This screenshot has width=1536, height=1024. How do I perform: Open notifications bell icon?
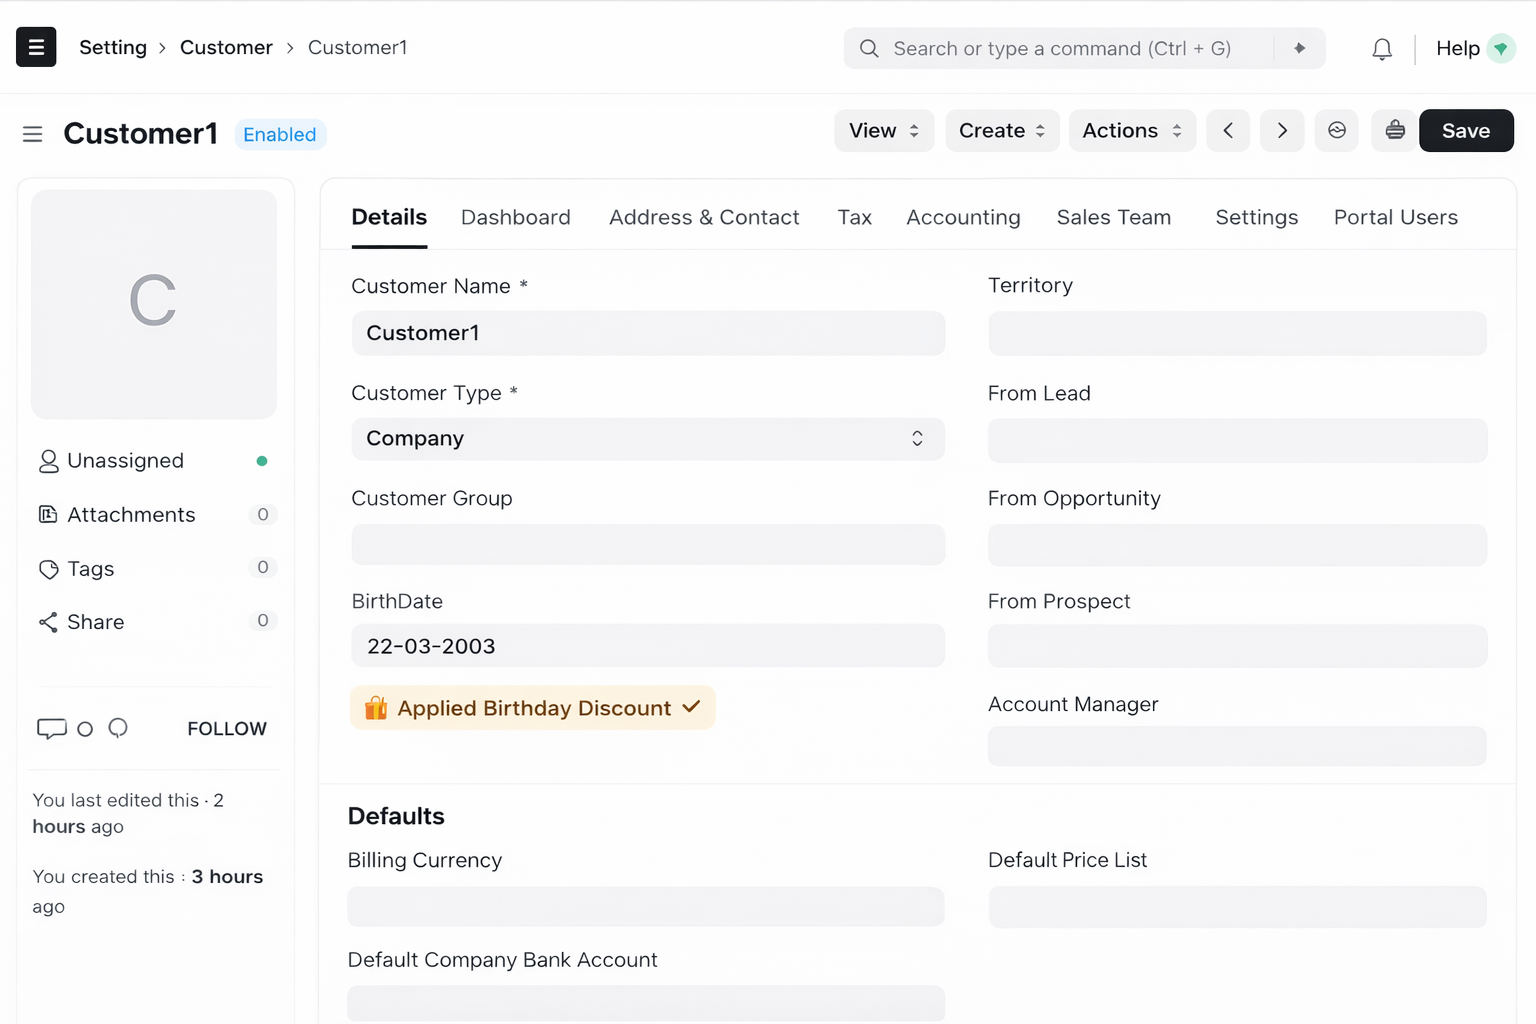[x=1382, y=48]
